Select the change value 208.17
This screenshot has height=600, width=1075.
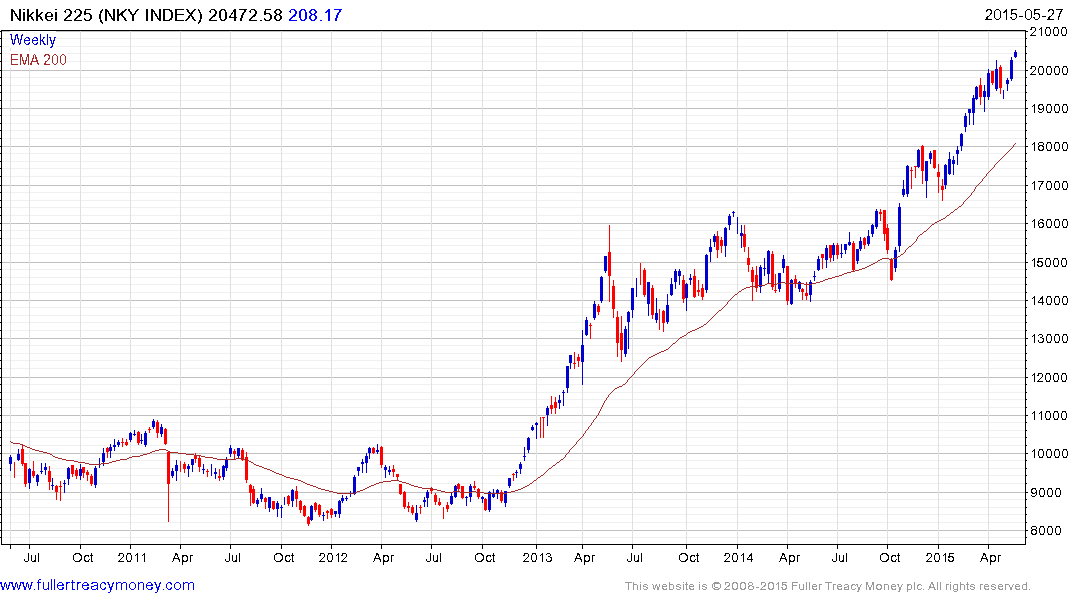(315, 15)
